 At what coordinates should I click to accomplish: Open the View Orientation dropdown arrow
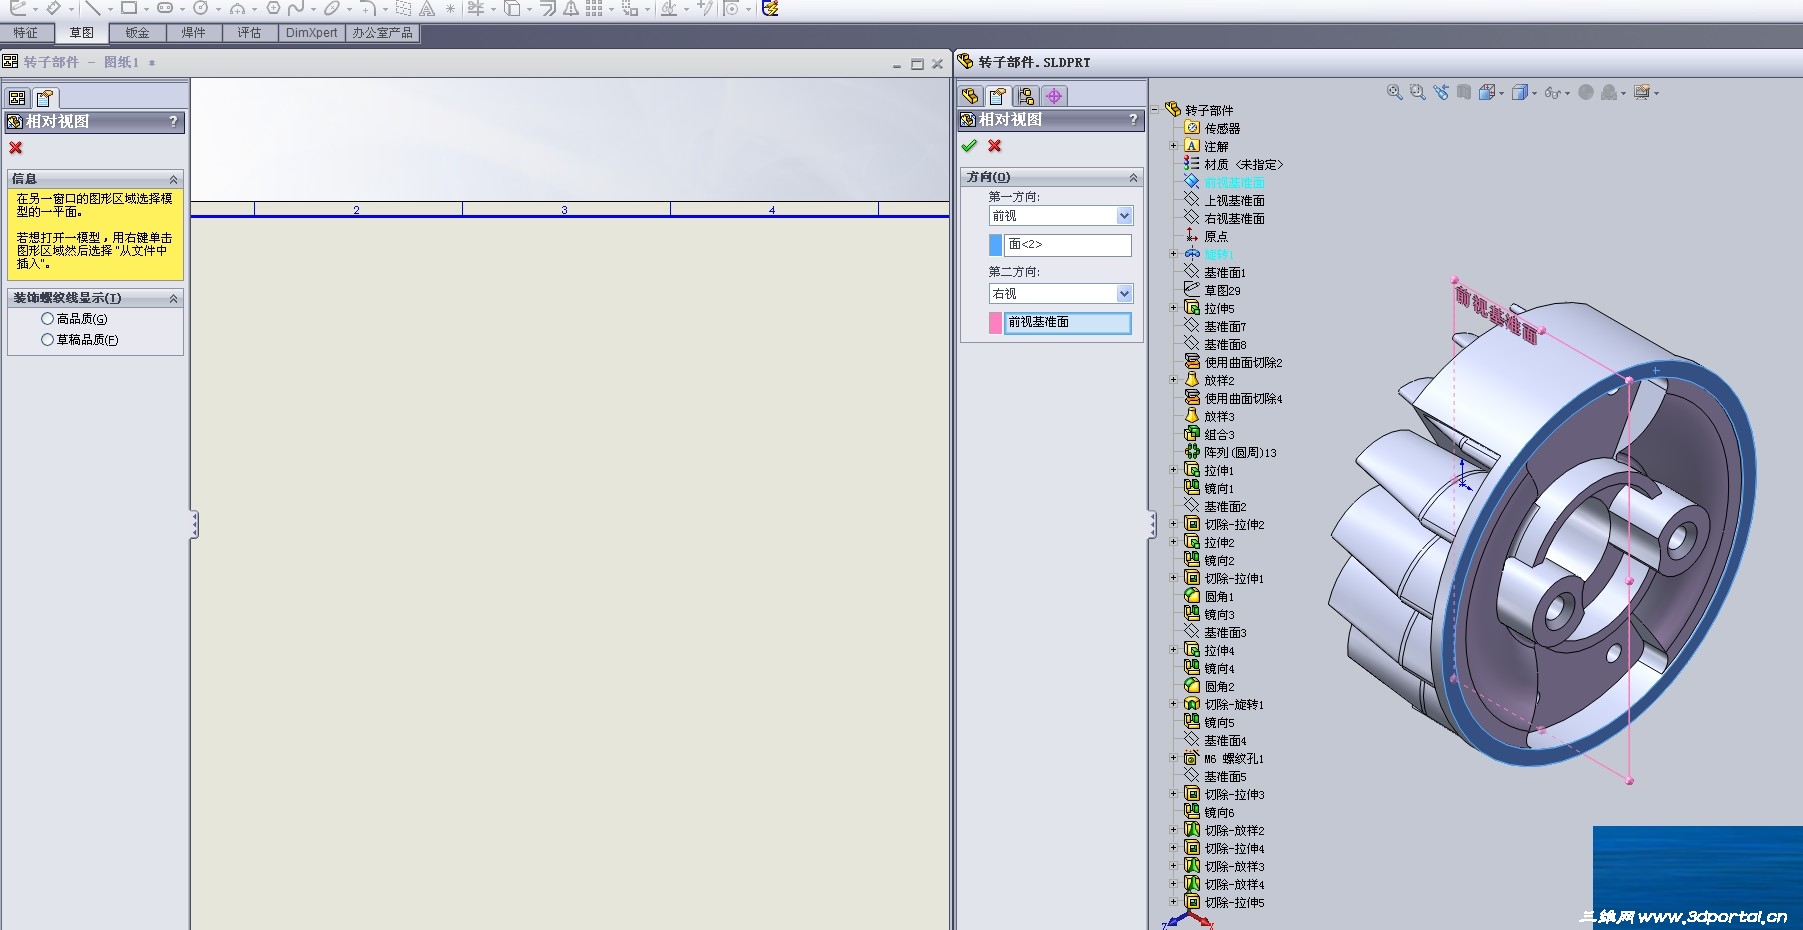point(1502,93)
